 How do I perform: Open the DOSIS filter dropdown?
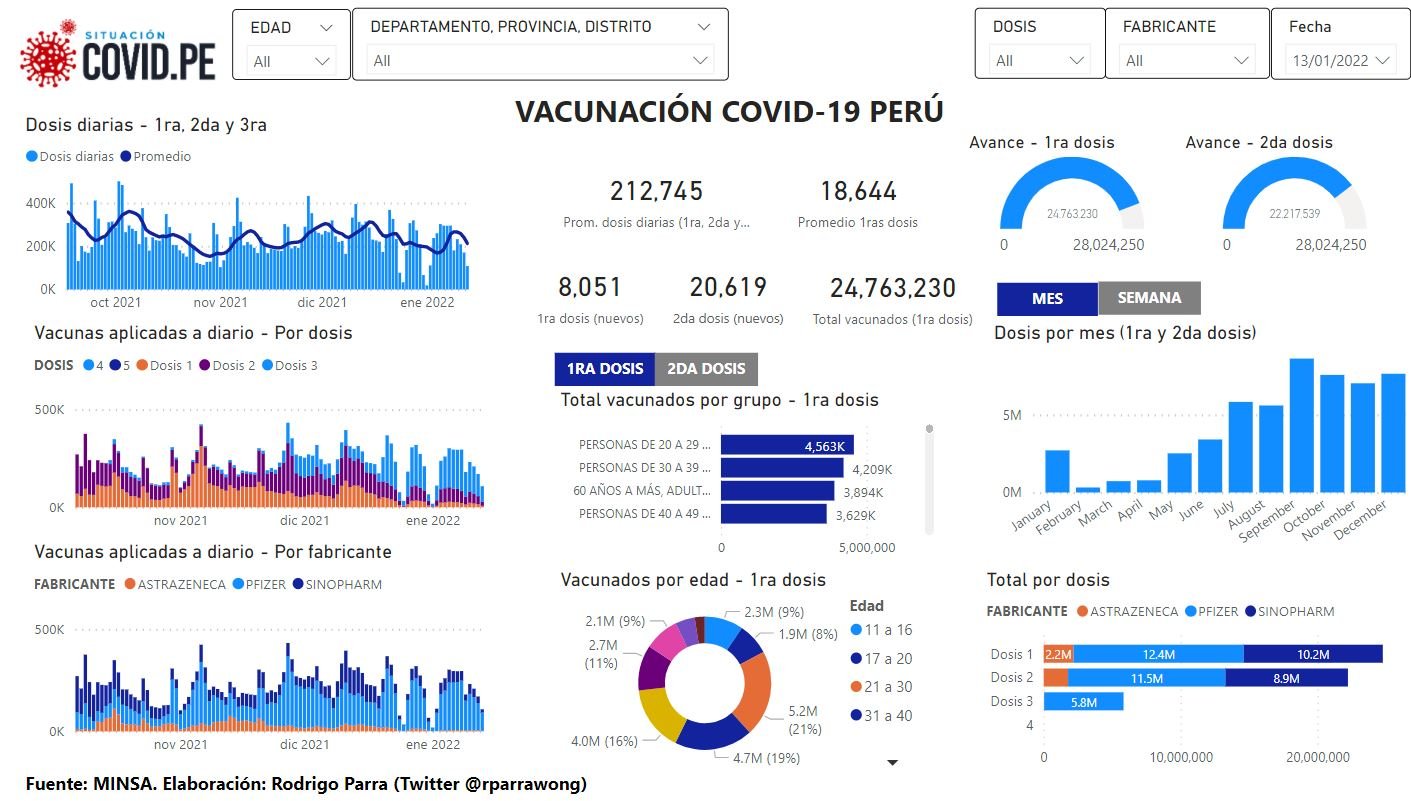click(x=1040, y=61)
